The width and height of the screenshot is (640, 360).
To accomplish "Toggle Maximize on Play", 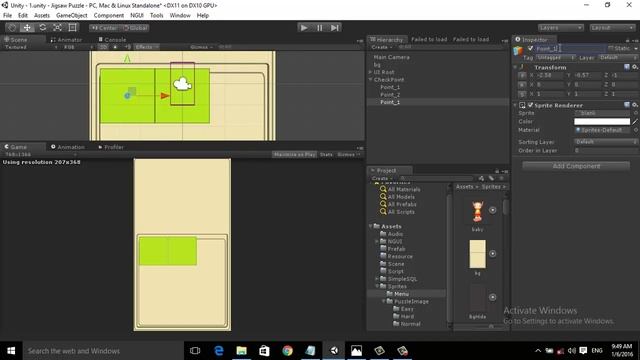I will (294, 155).
